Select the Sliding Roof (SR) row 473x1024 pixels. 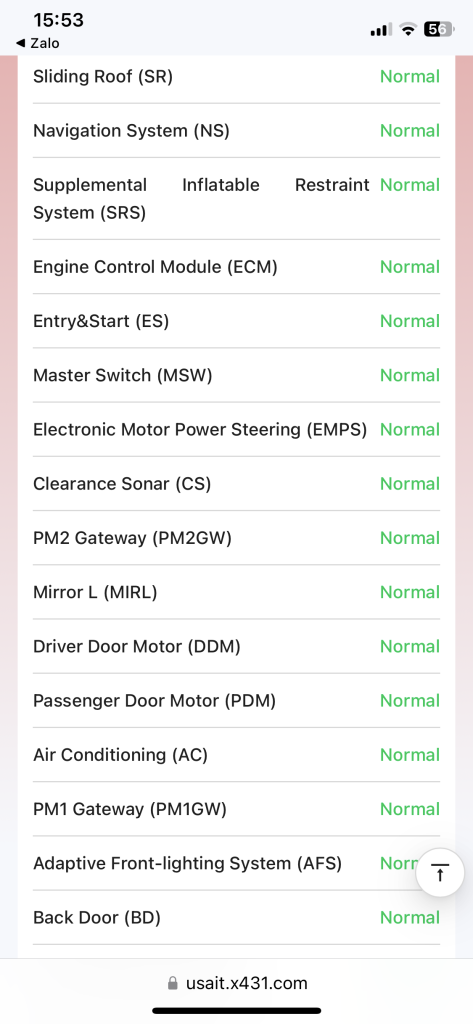(x=236, y=76)
